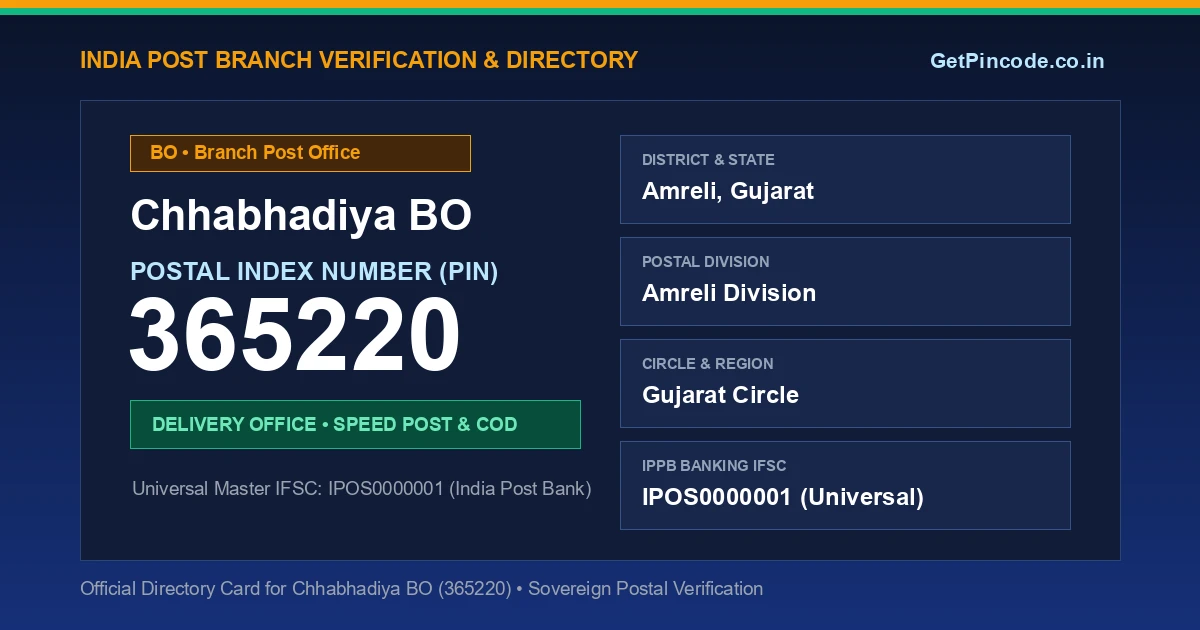Select the Gujarat Circle value
1200x630 pixels.
[x=720, y=395]
